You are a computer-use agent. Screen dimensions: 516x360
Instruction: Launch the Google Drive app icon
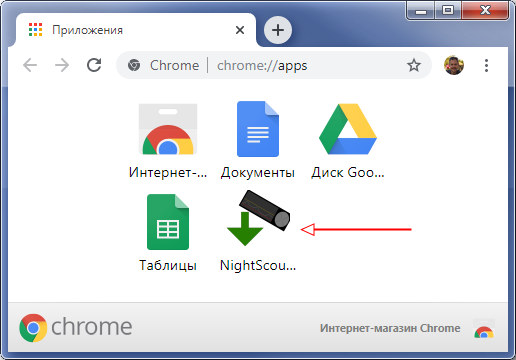(x=348, y=129)
